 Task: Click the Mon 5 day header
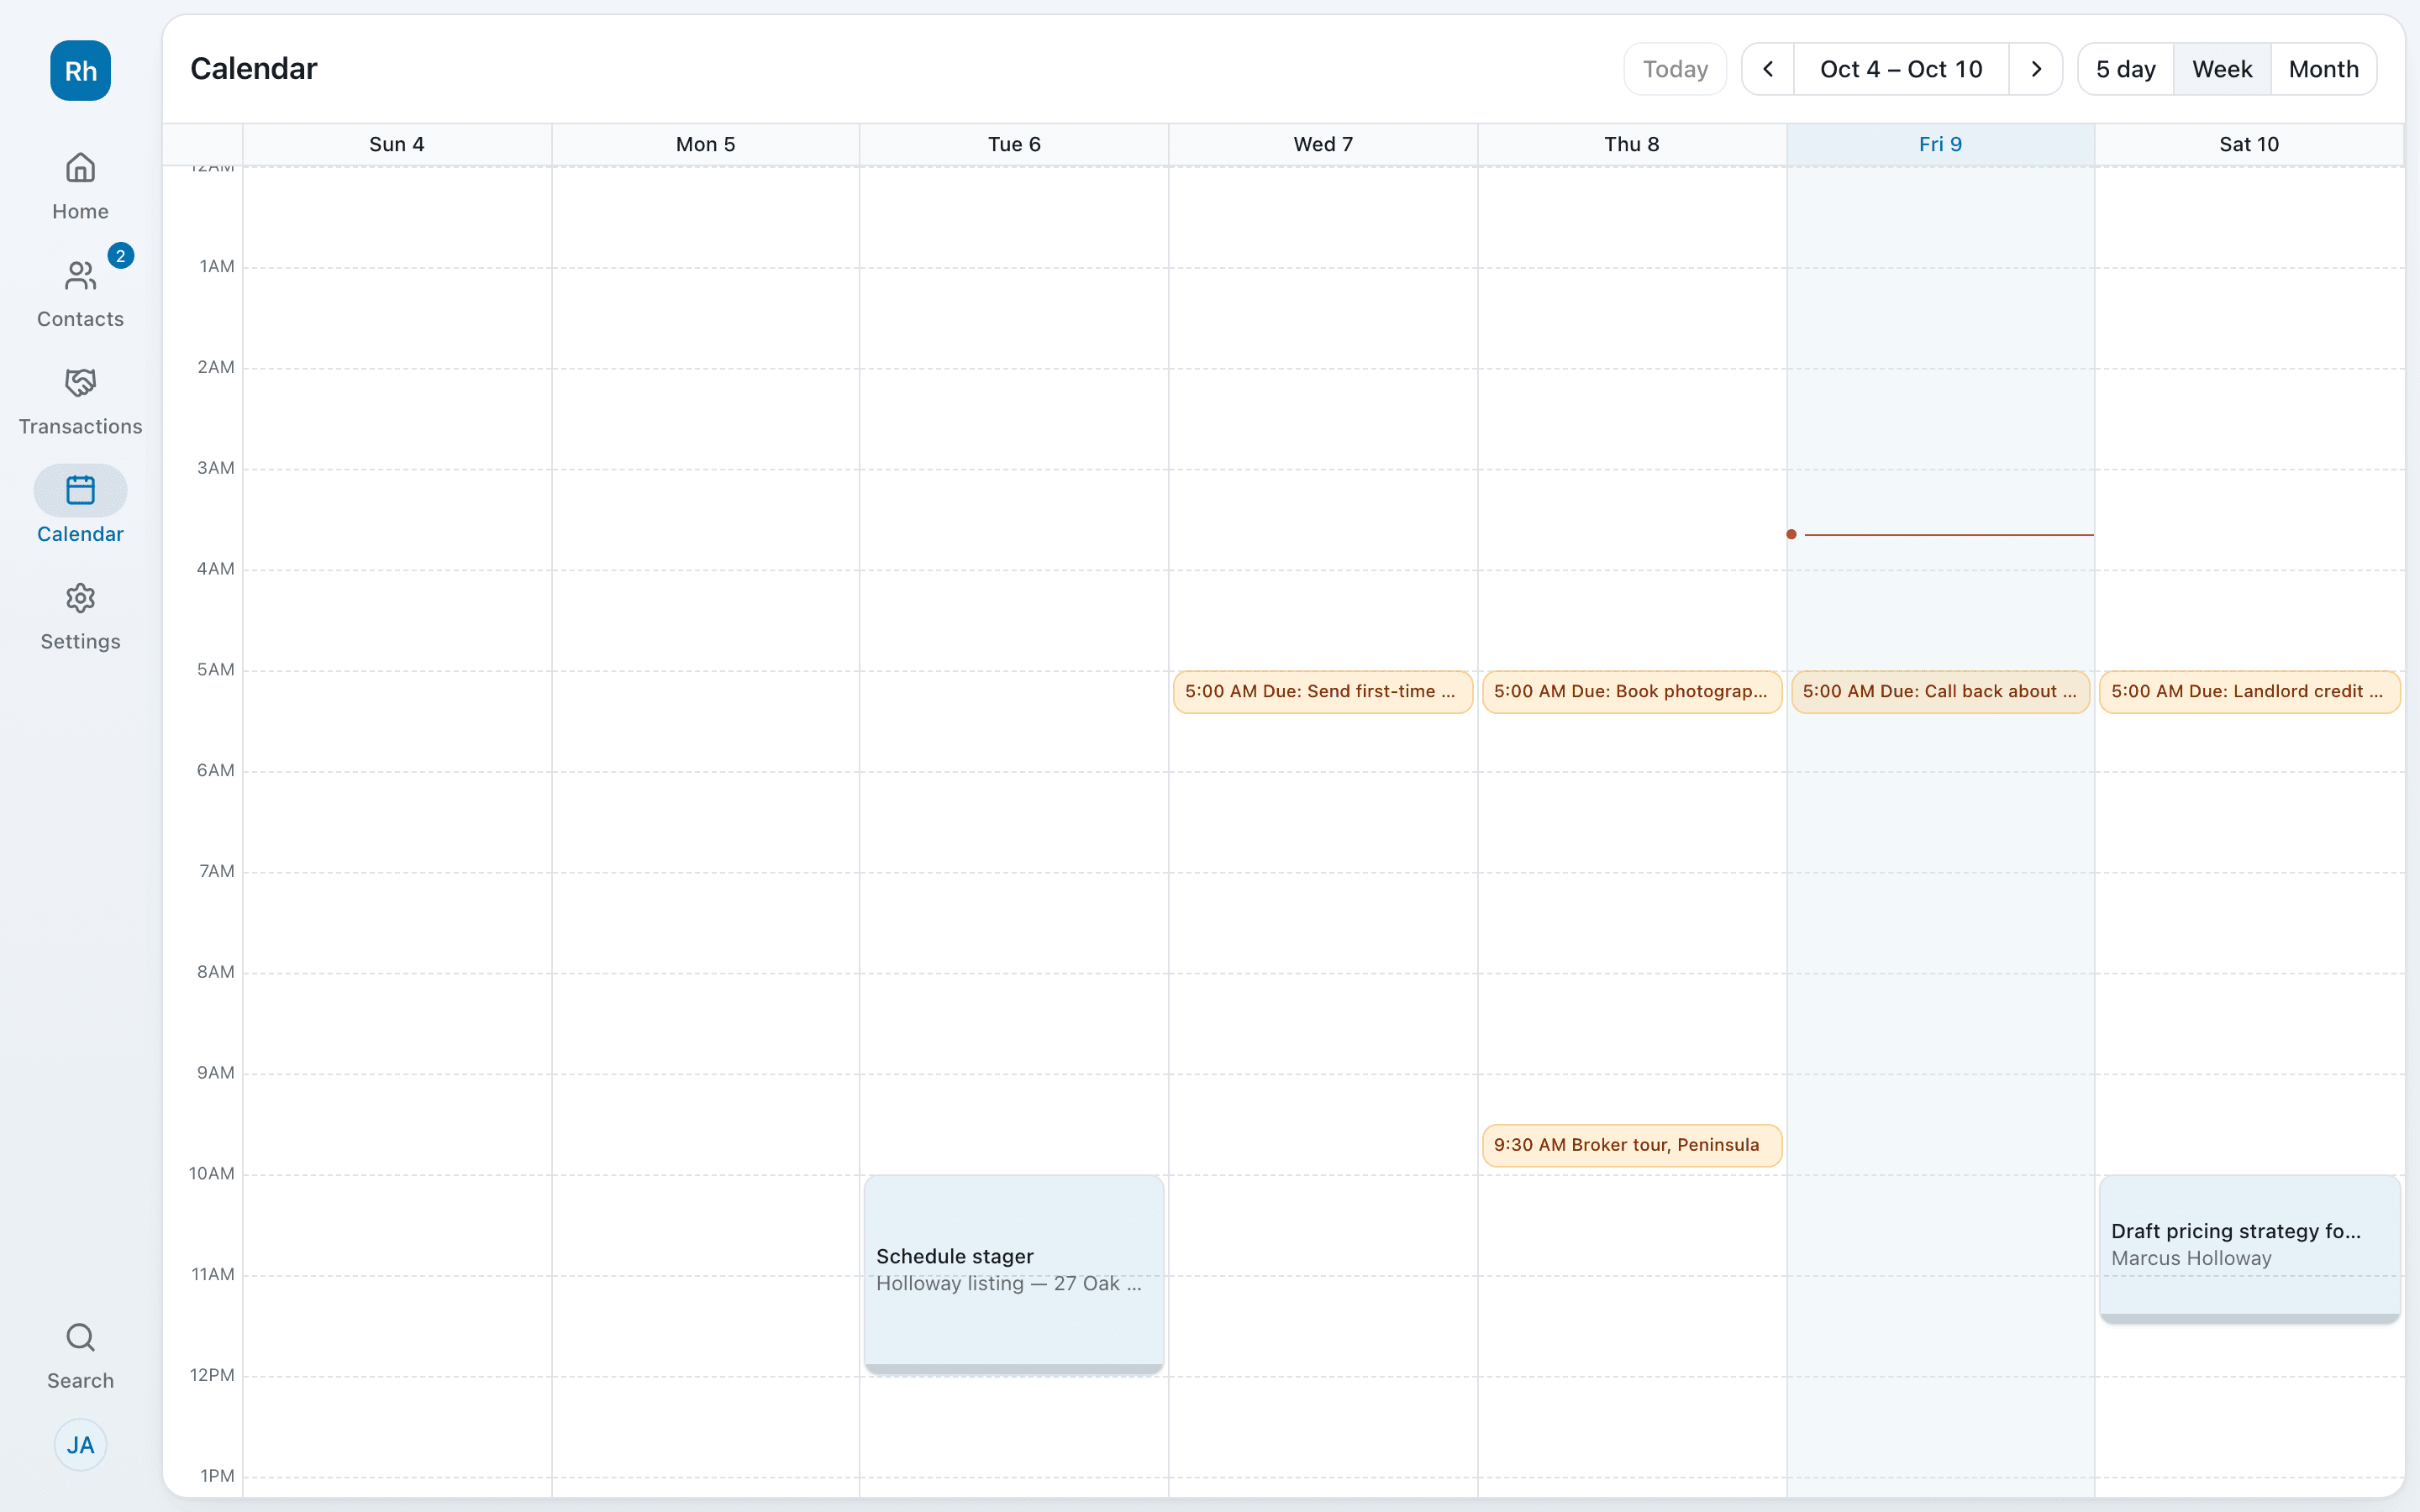(x=706, y=144)
